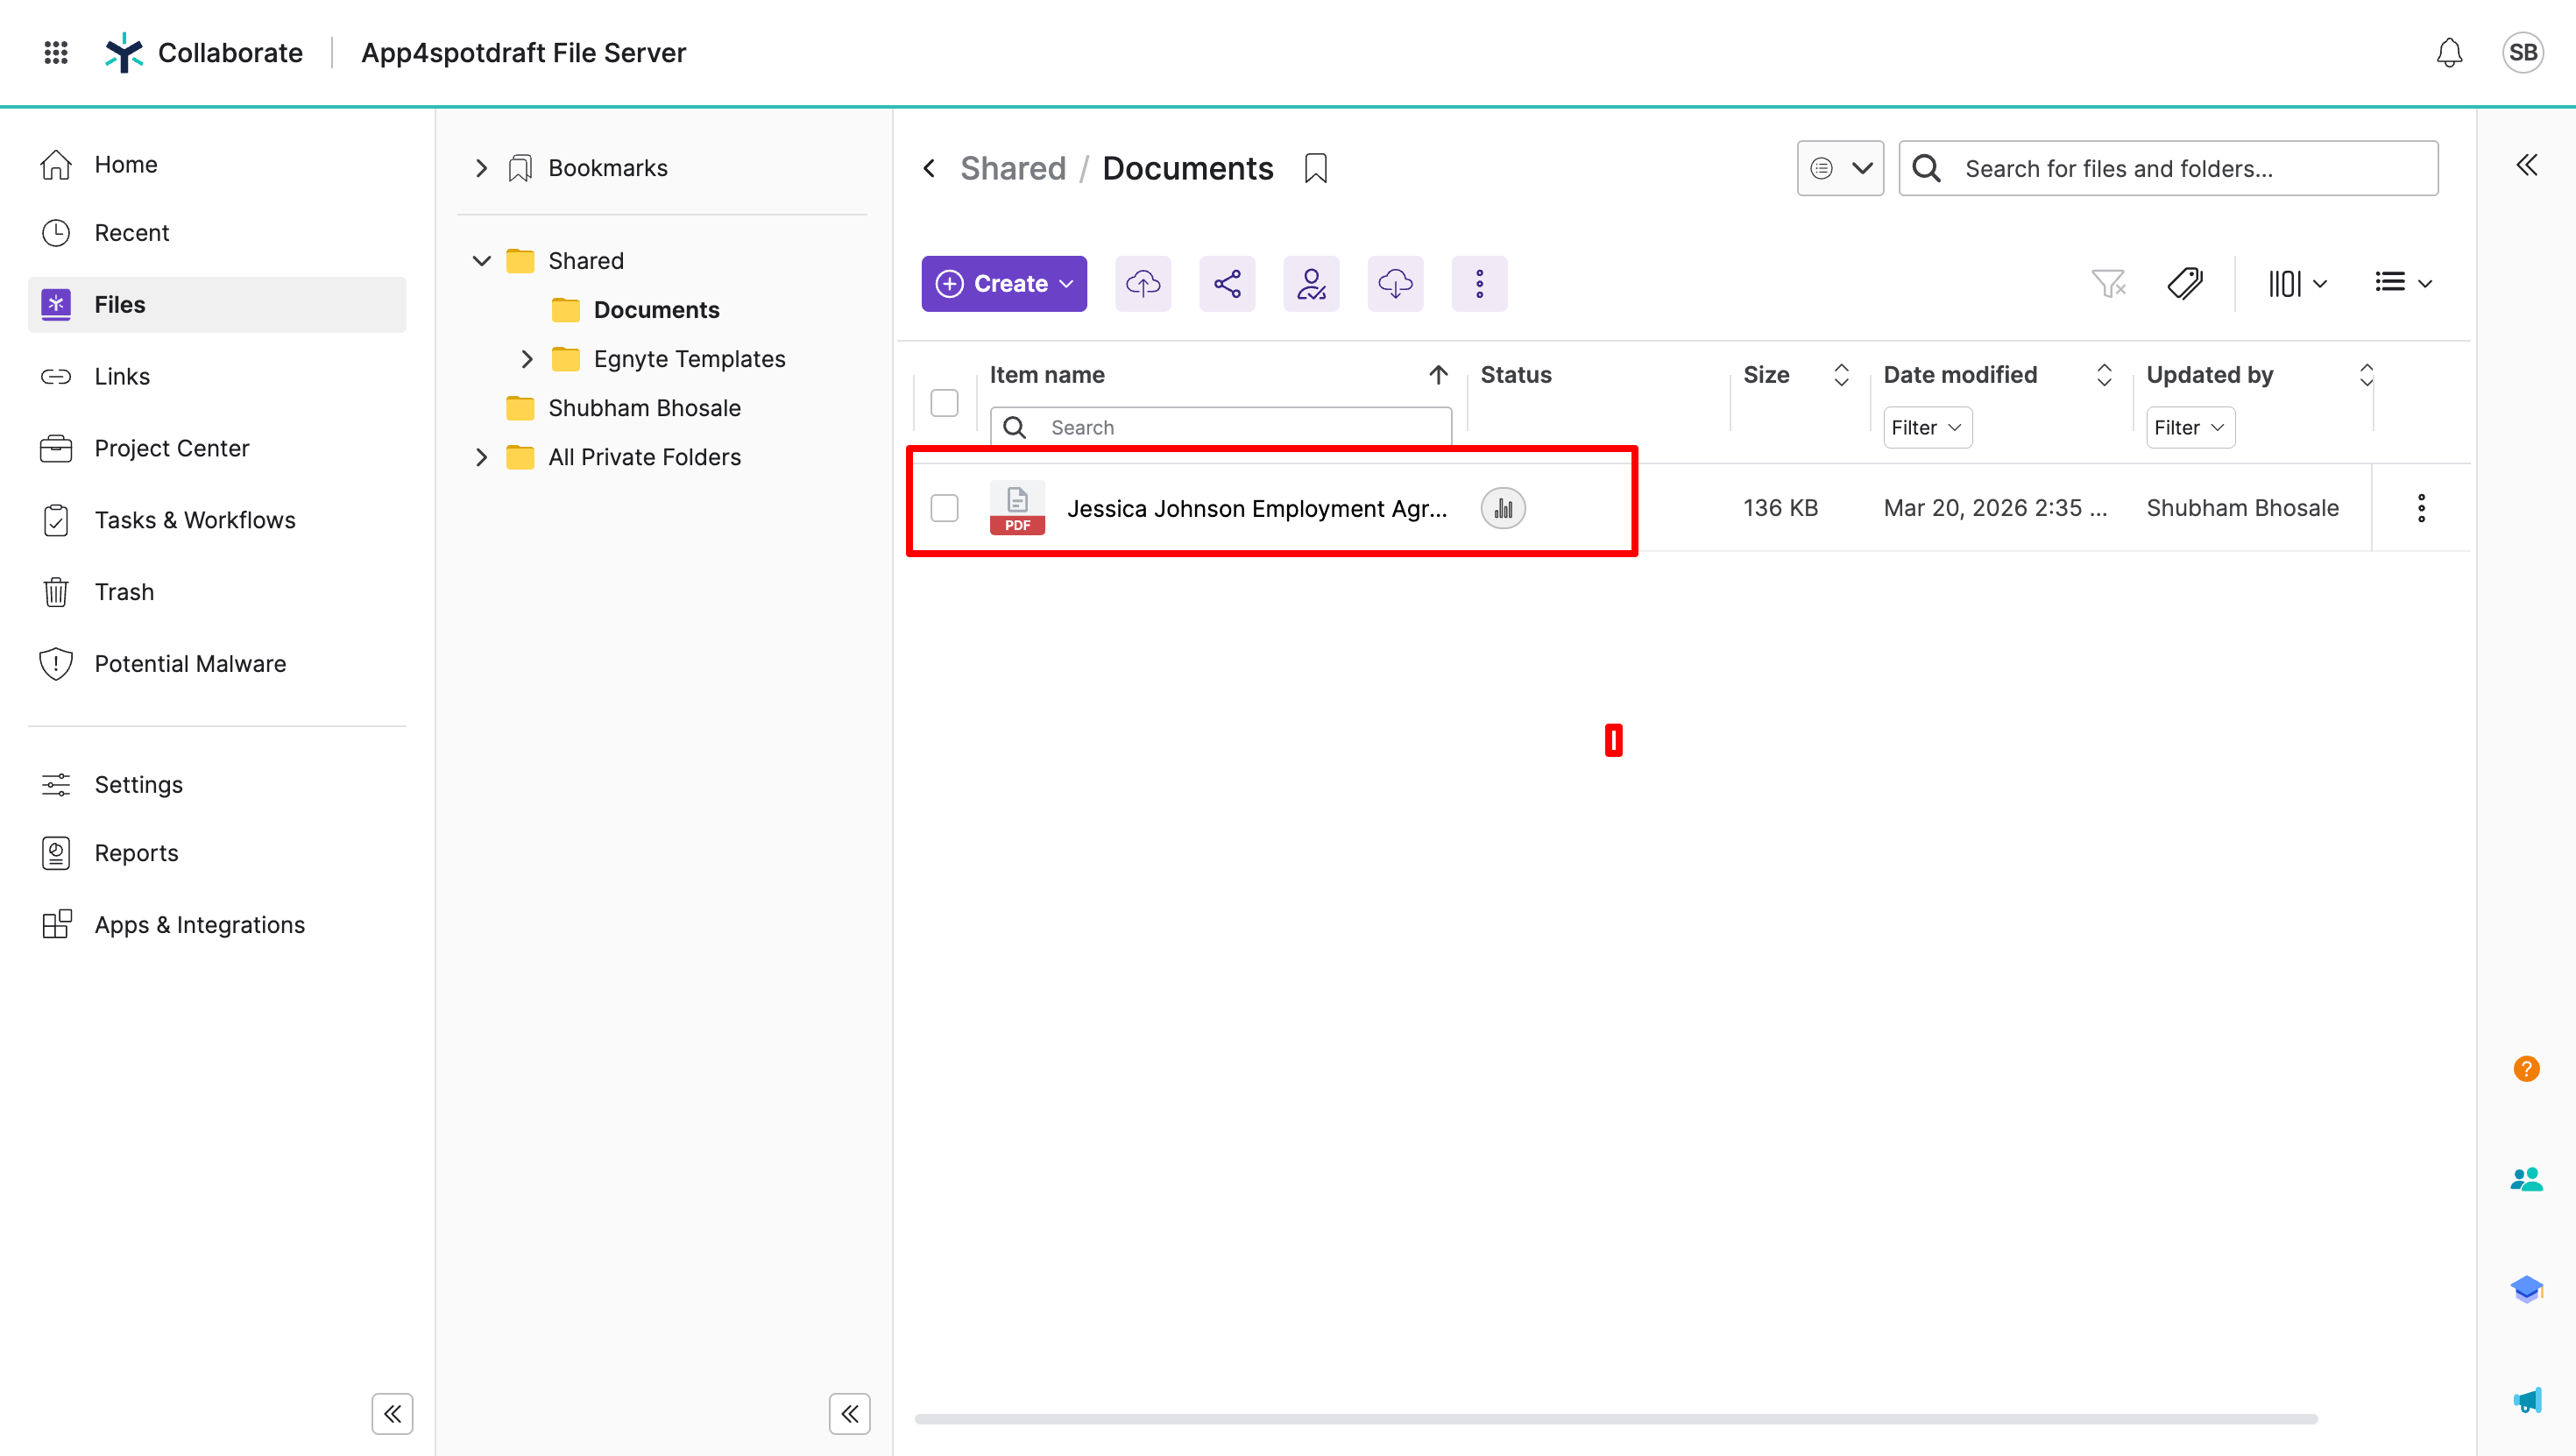The image size is (2576, 1456).
Task: Click the tag icon in toolbar
Action: (x=2185, y=284)
